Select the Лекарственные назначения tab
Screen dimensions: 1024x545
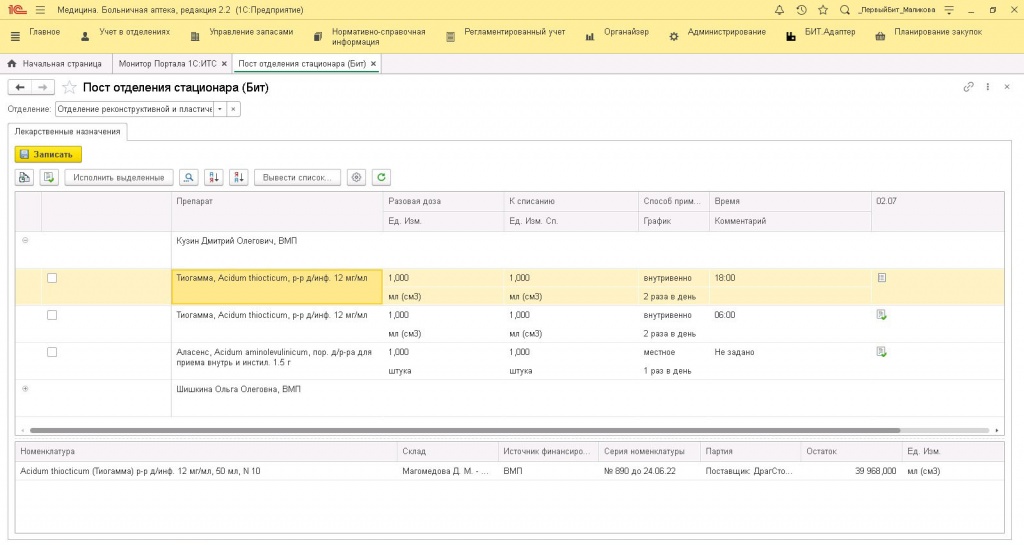tap(67, 131)
